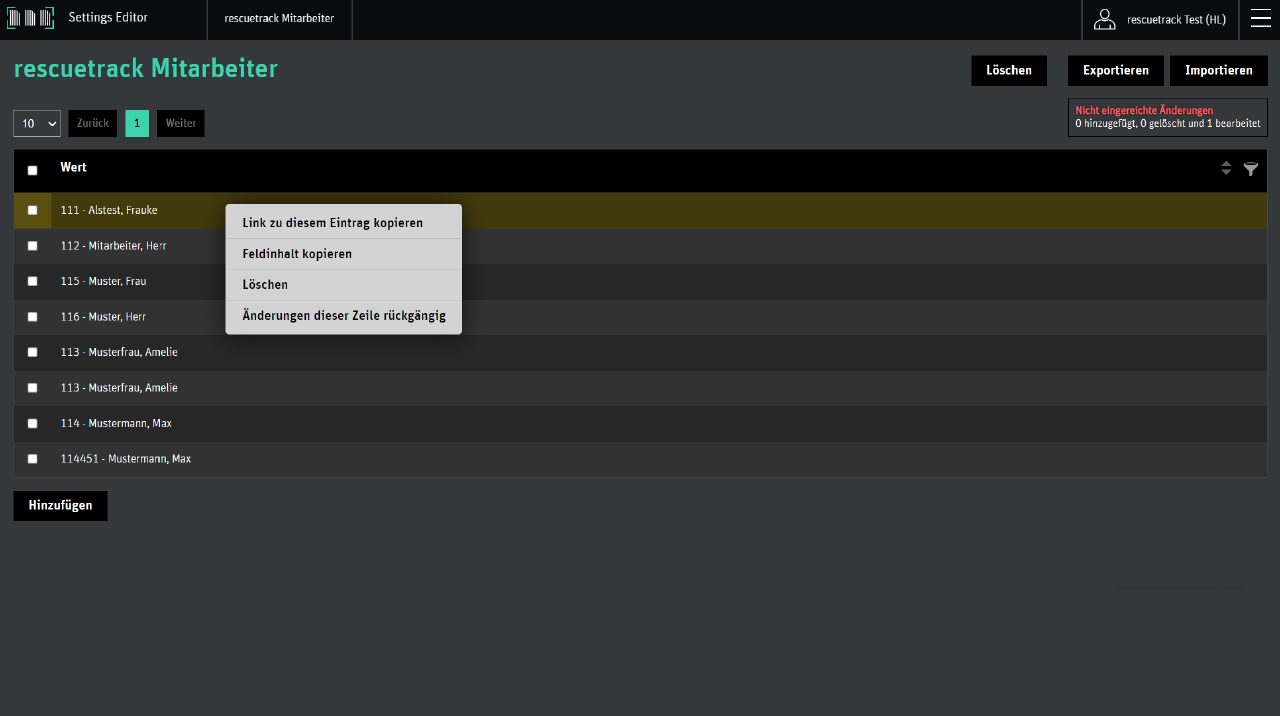1280x716 pixels.
Task: Click the user account icon
Action: (x=1104, y=18)
